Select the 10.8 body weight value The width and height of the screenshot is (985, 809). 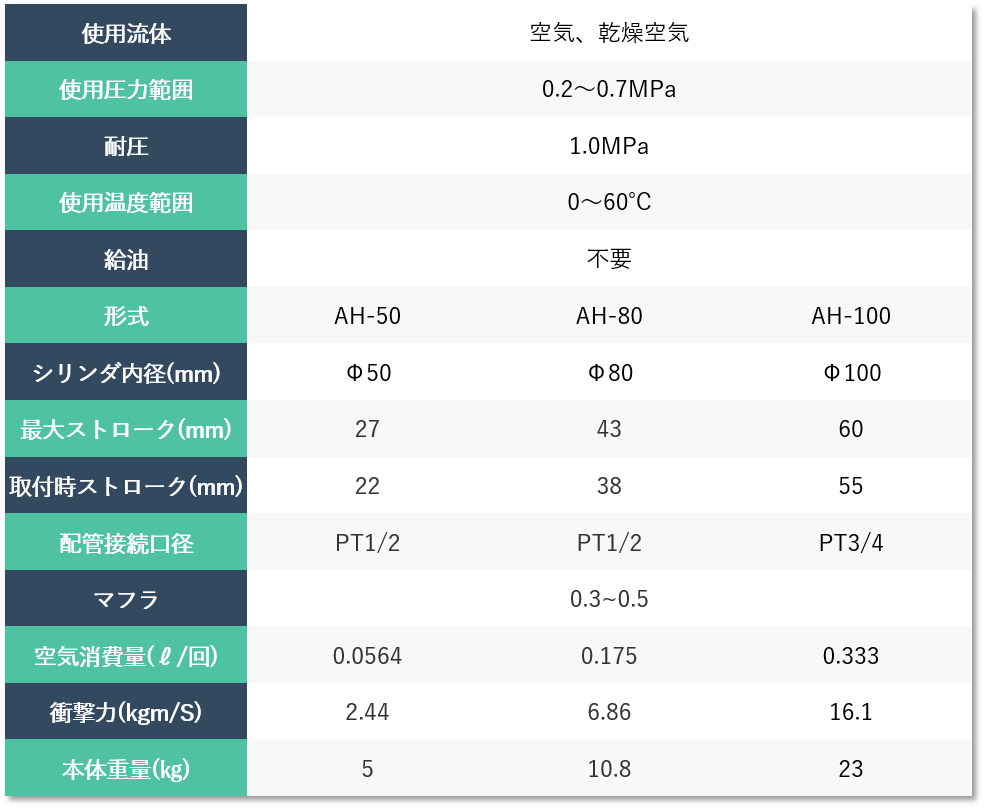609,769
